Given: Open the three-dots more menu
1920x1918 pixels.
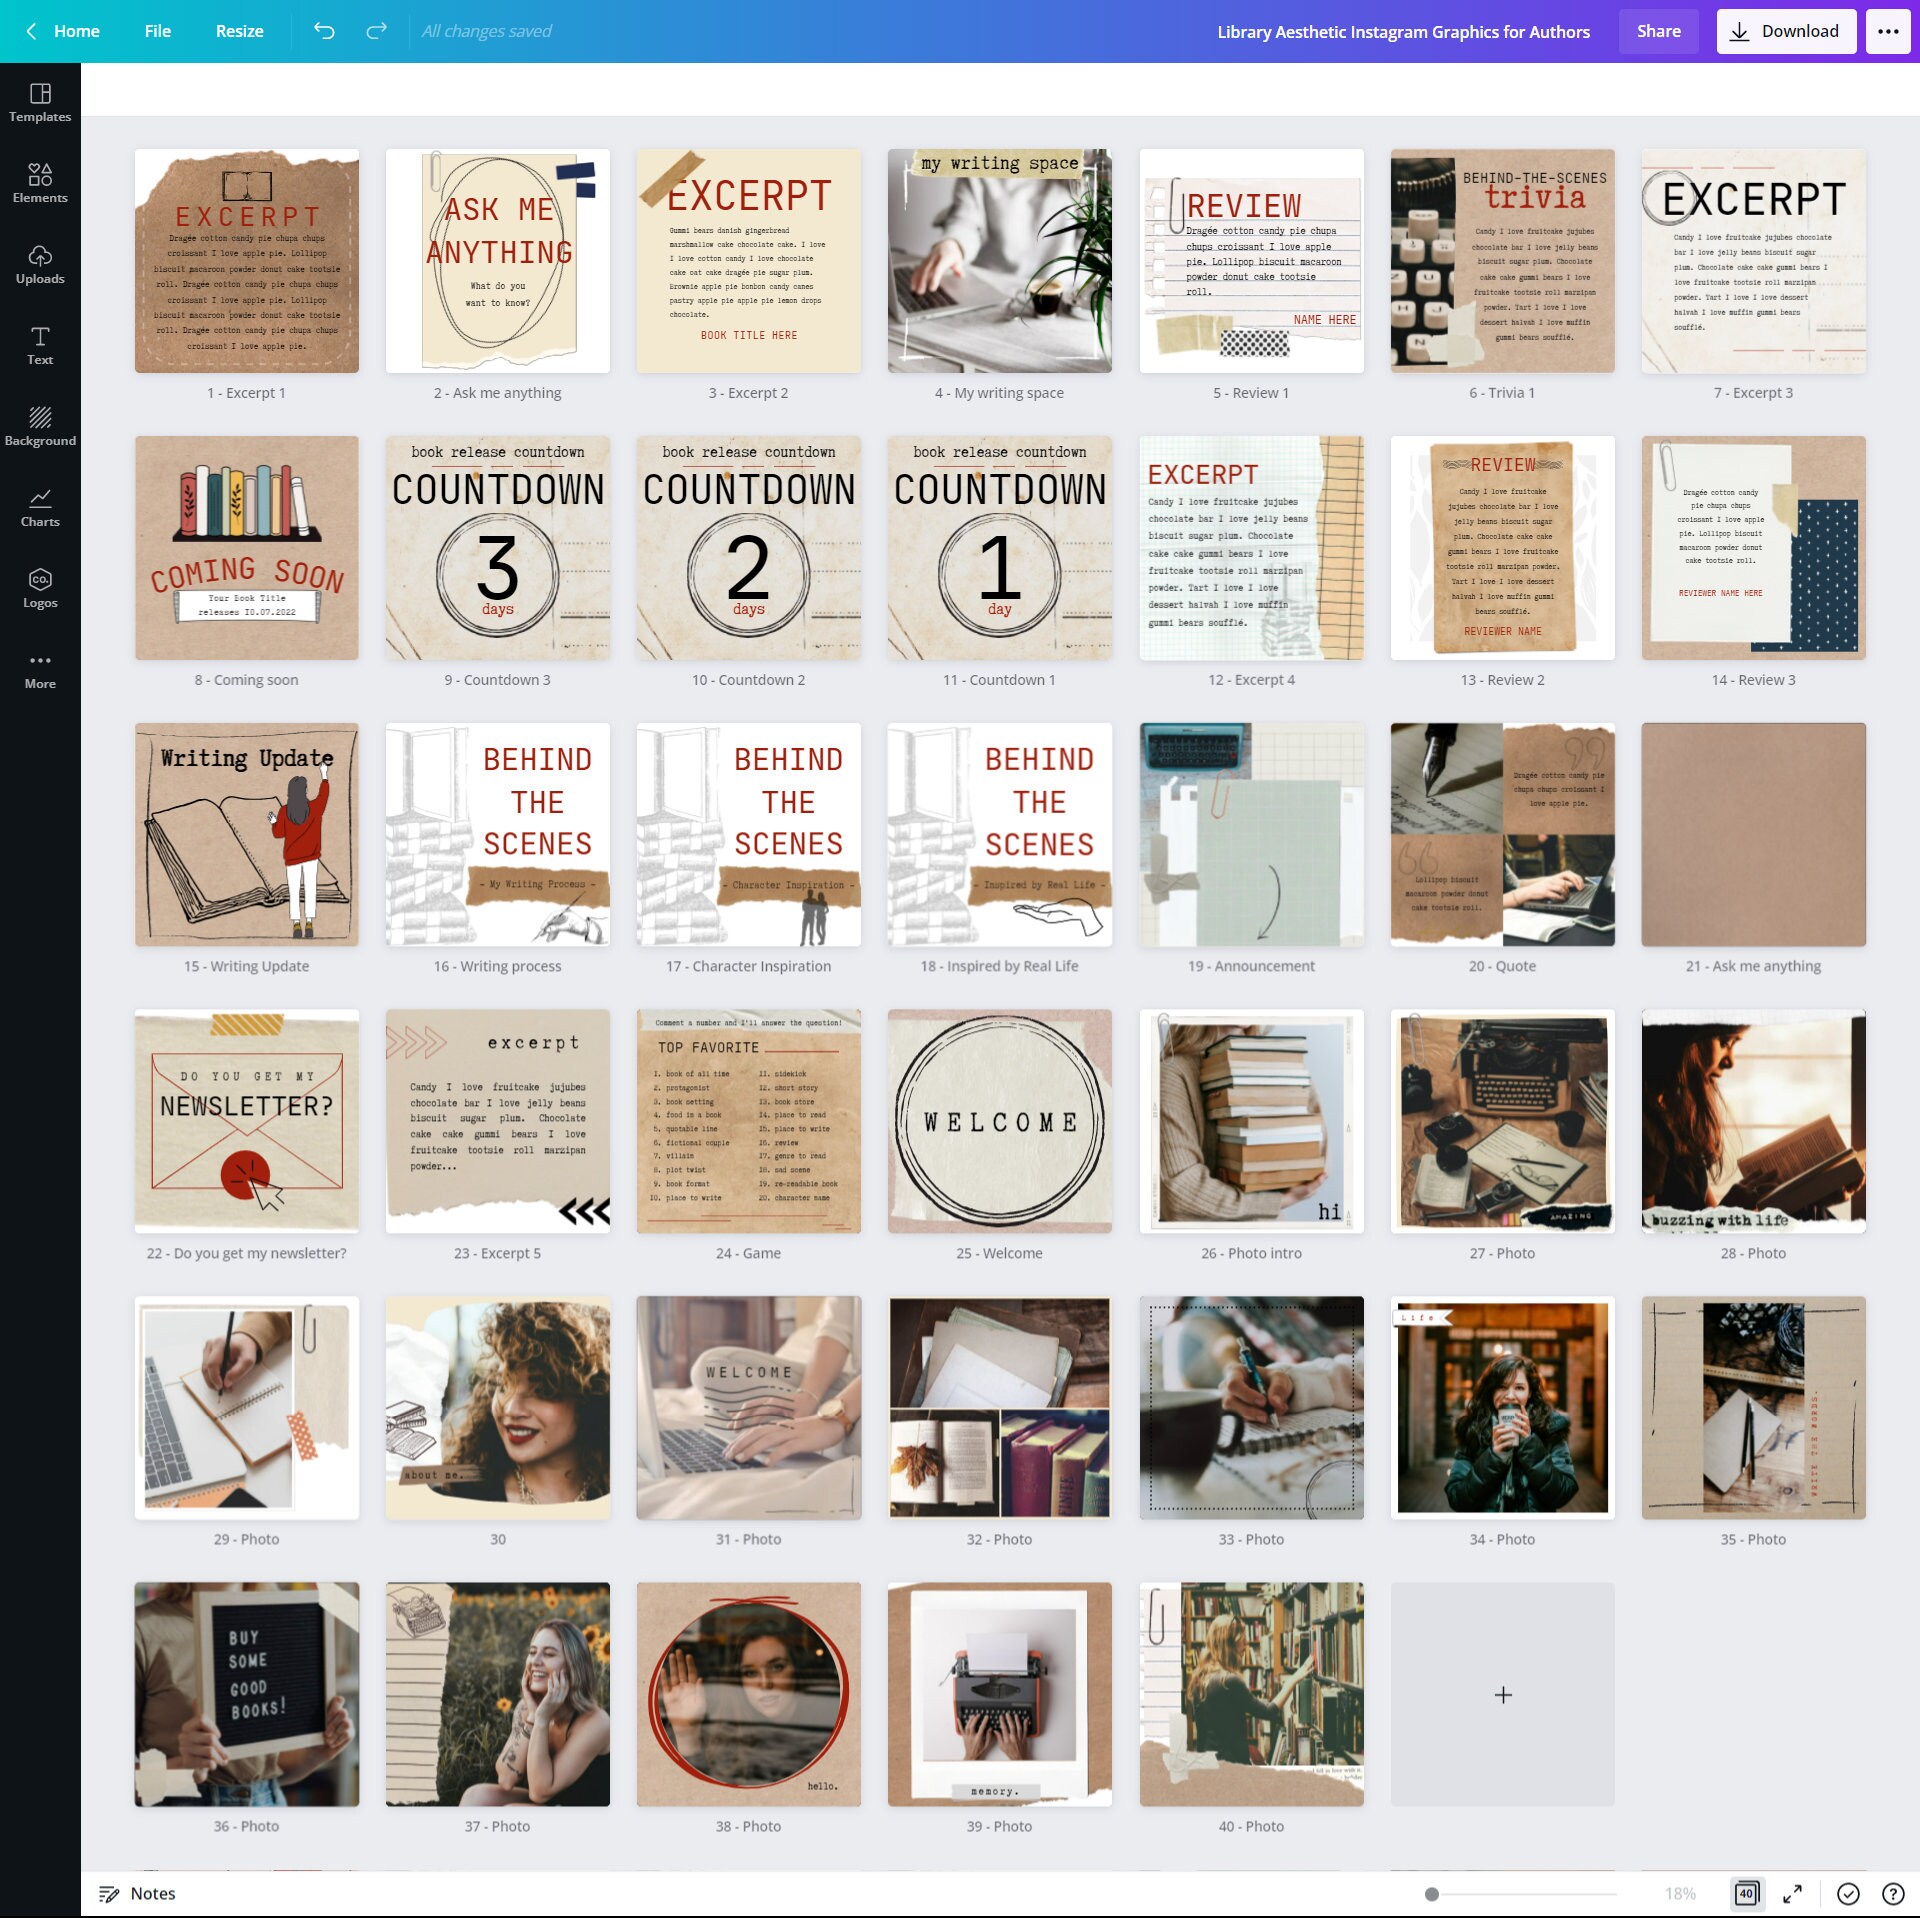Looking at the screenshot, I should point(1888,31).
